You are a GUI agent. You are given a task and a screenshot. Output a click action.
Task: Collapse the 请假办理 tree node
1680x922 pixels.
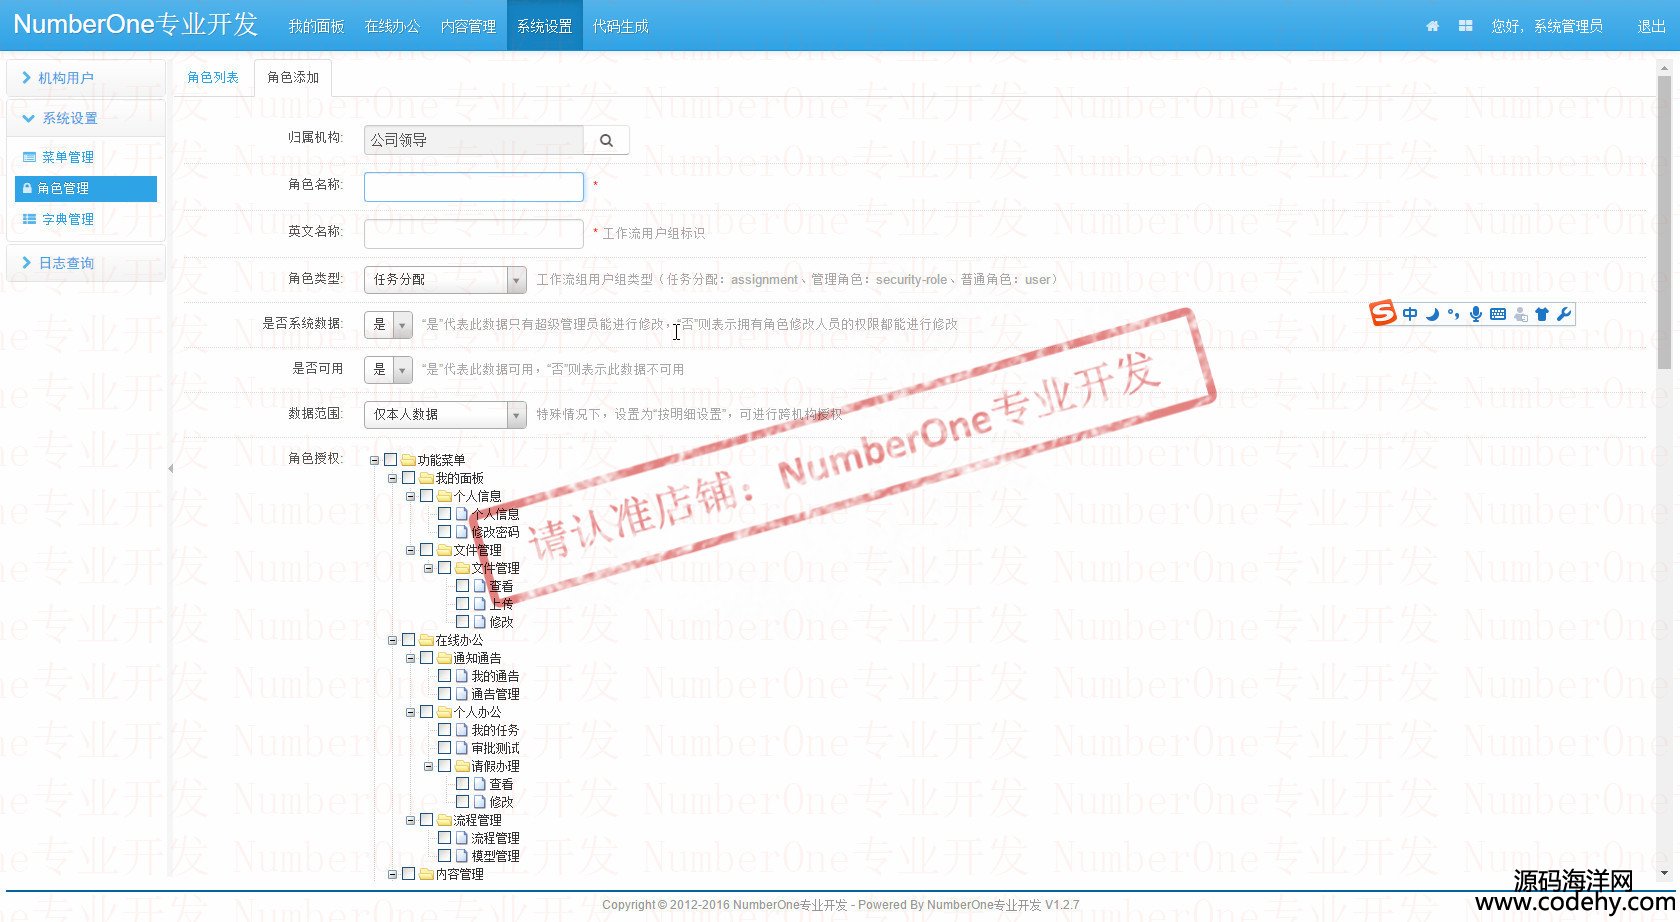click(x=428, y=767)
